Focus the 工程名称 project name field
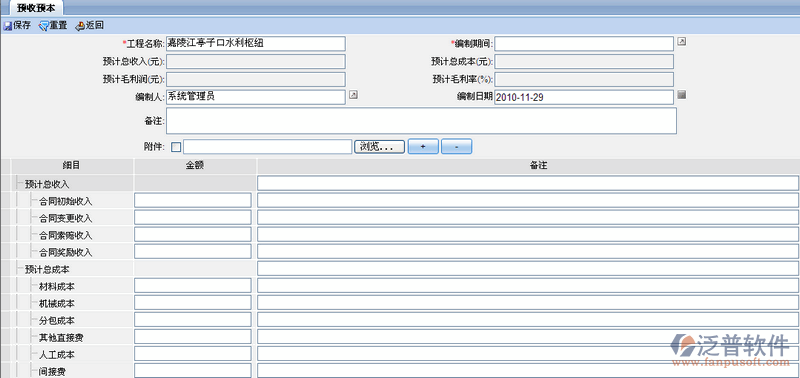 coord(256,43)
